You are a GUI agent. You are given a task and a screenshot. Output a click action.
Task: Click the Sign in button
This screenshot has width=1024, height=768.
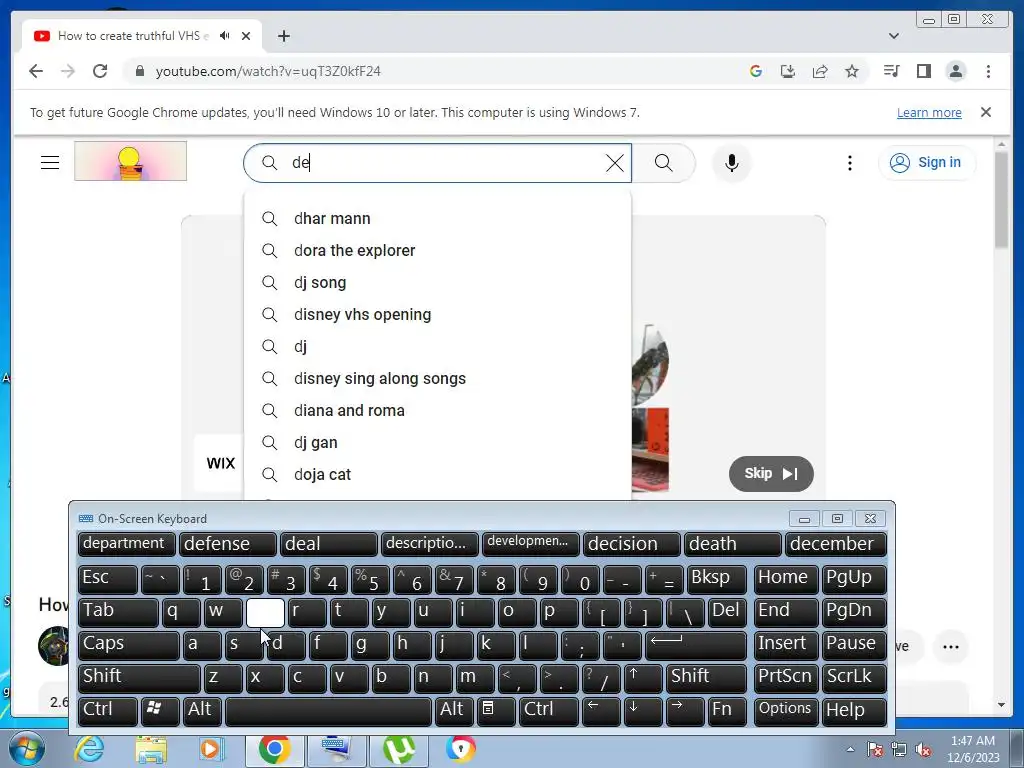927,163
